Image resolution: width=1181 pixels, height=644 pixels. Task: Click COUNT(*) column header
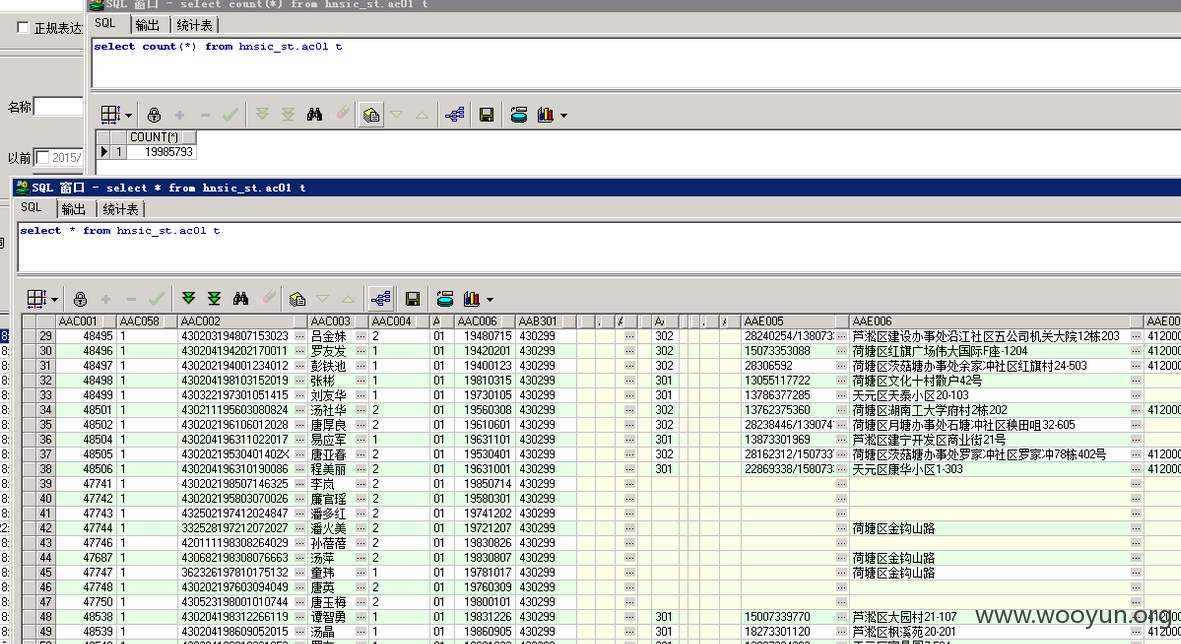pyautogui.click(x=161, y=137)
